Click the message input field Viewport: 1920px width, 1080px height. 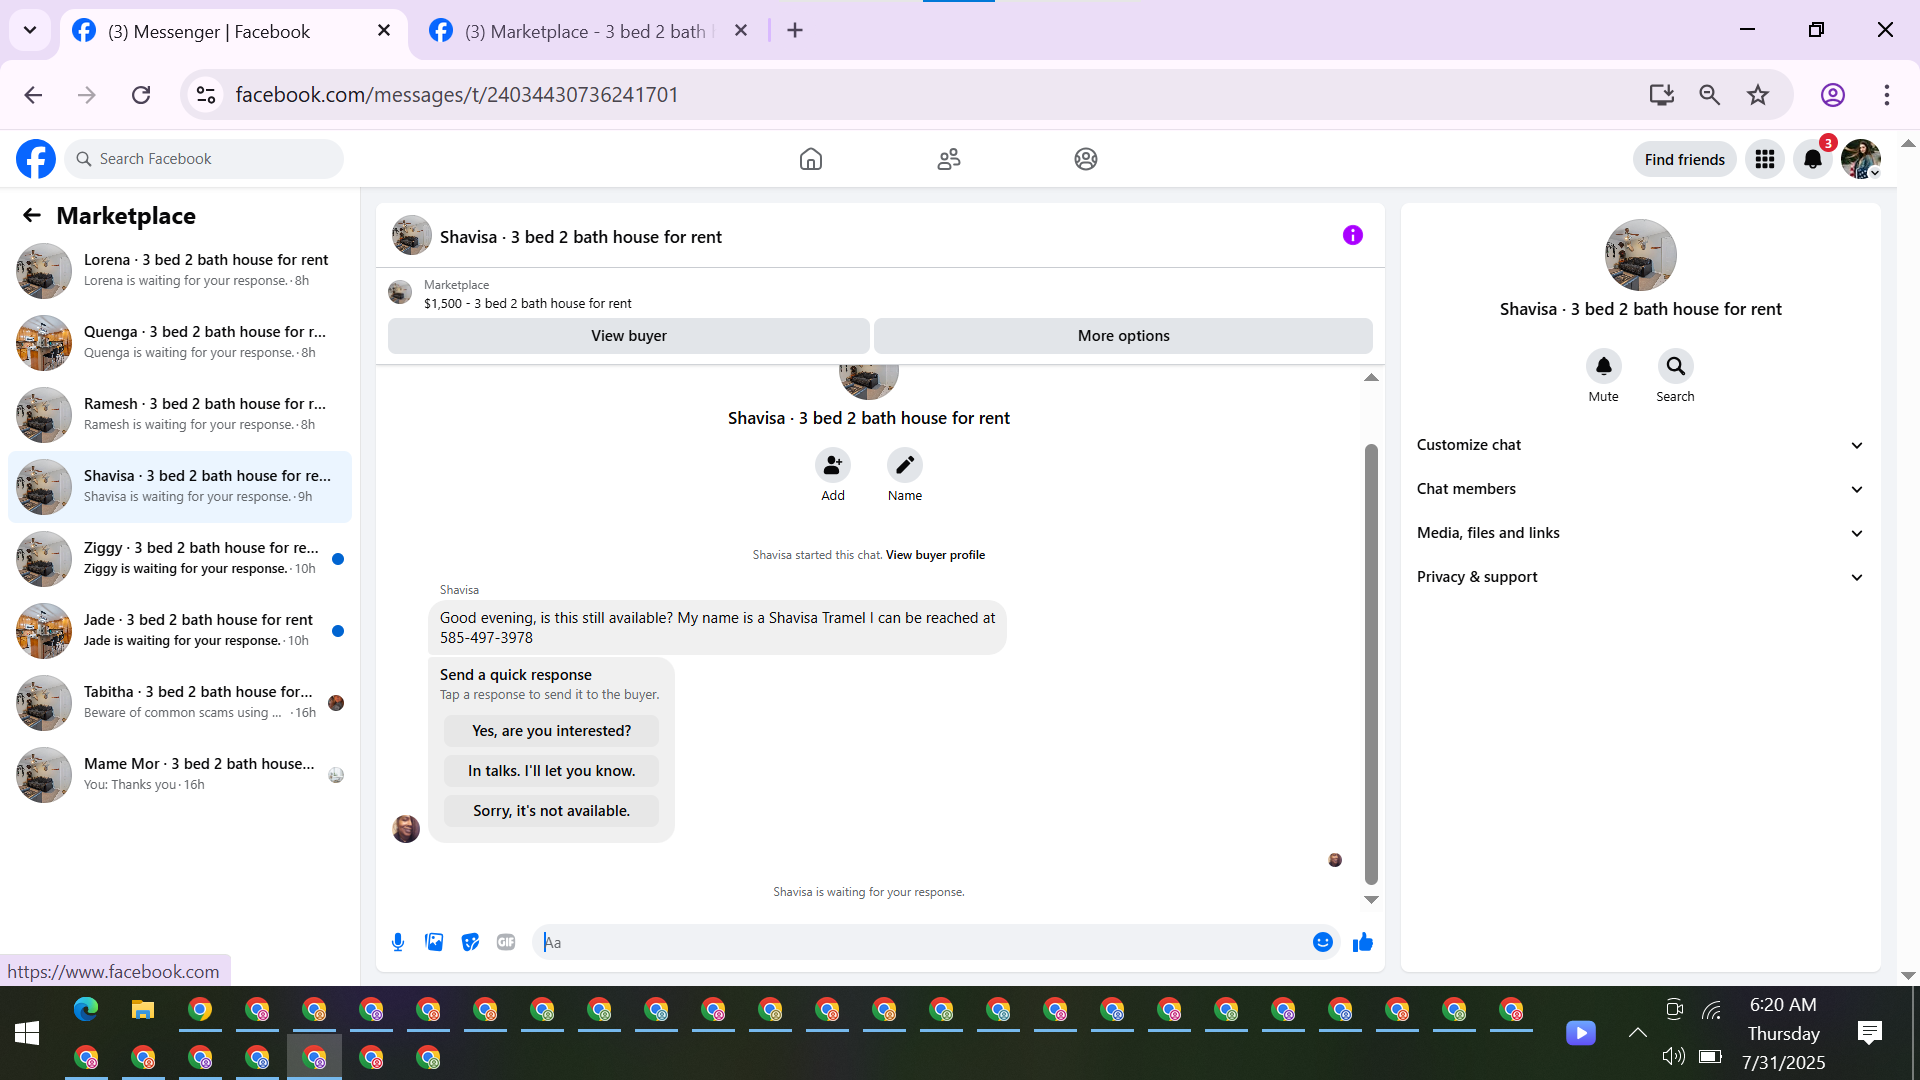[920, 942]
